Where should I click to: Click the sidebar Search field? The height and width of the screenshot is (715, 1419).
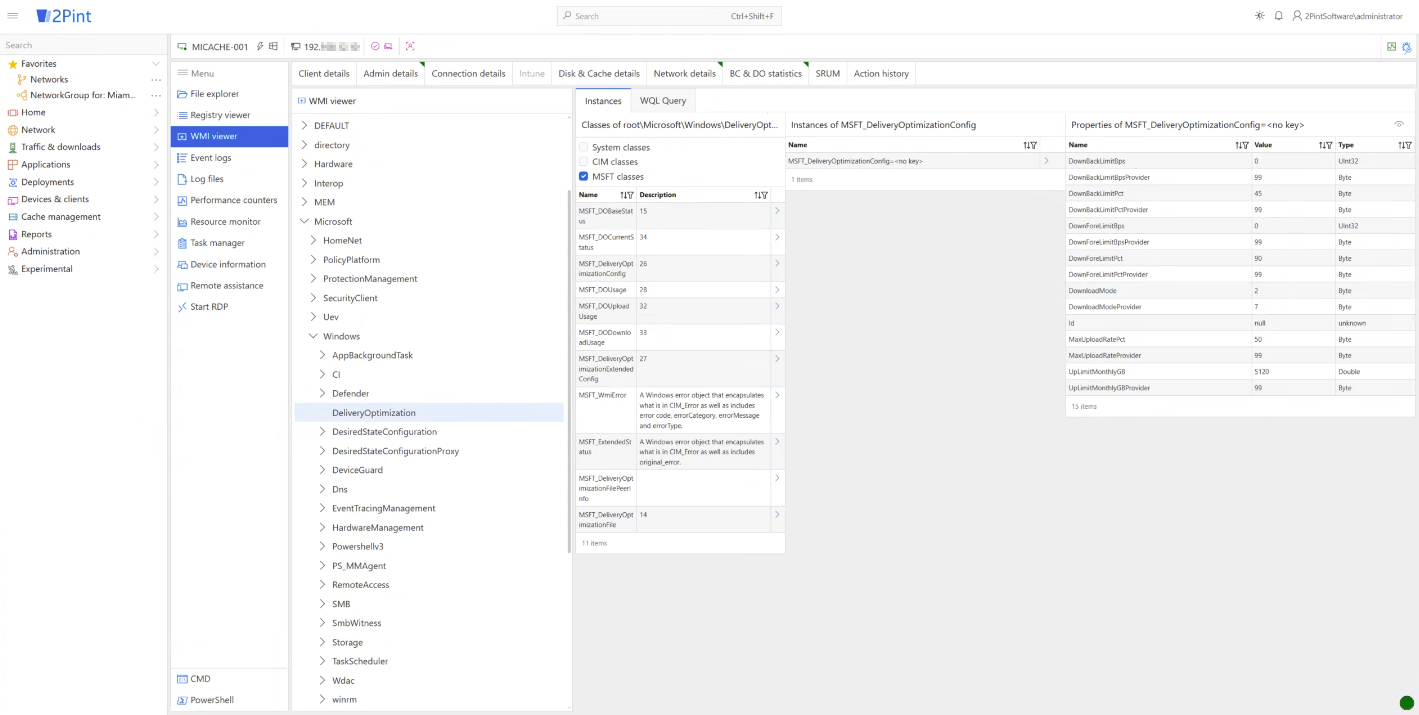[x=82, y=45]
